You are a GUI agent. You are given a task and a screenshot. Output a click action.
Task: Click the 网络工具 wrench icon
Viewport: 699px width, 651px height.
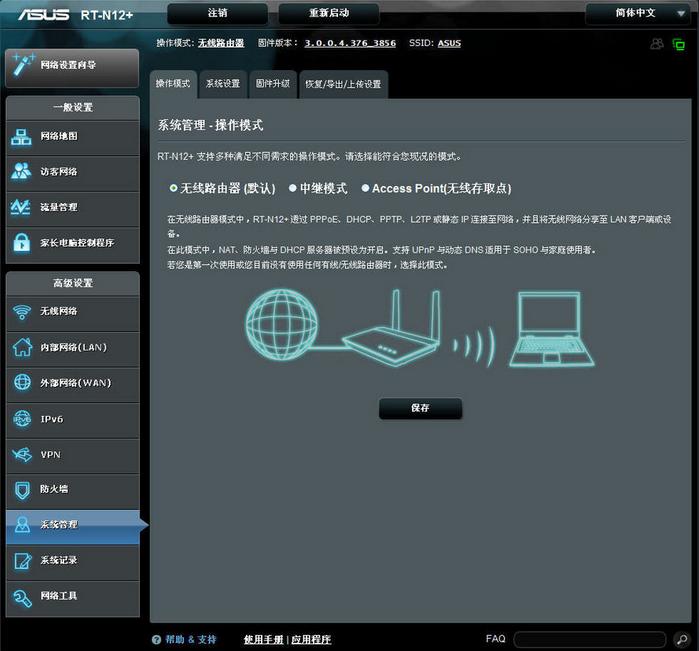22,598
